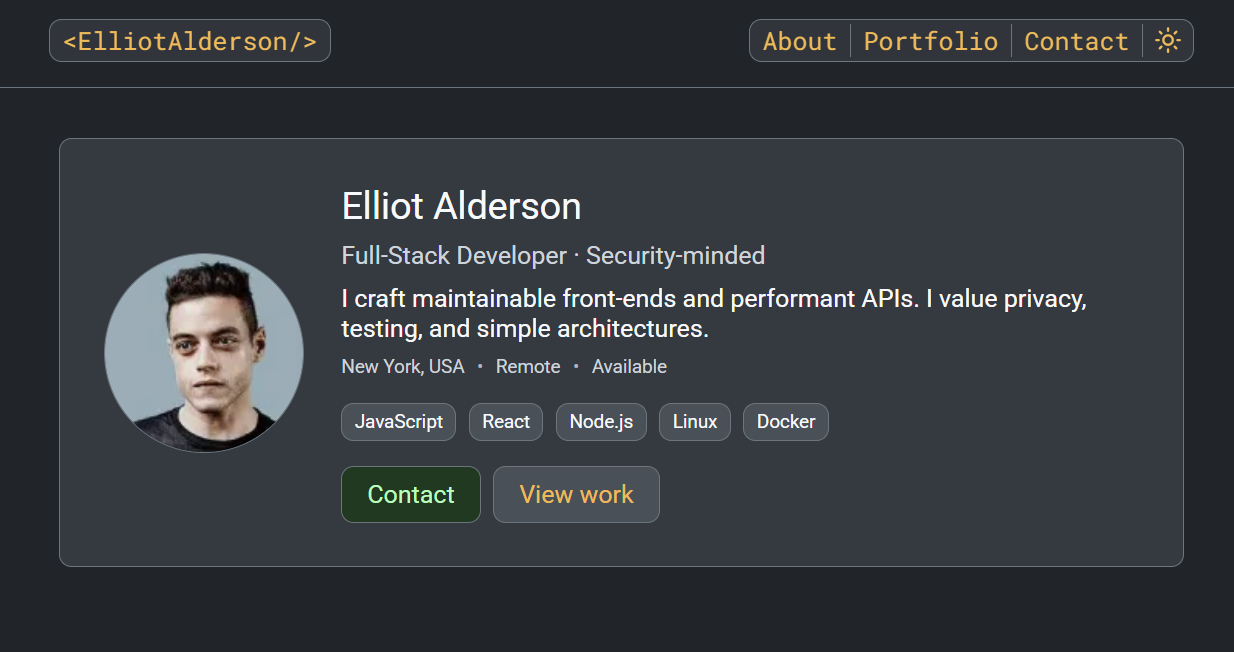Click the New York, USA location text
1234x652 pixels.
point(402,366)
